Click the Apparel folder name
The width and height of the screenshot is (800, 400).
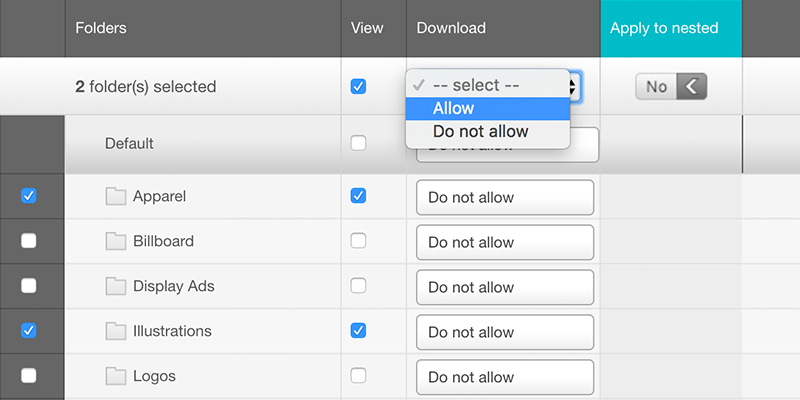tap(159, 196)
